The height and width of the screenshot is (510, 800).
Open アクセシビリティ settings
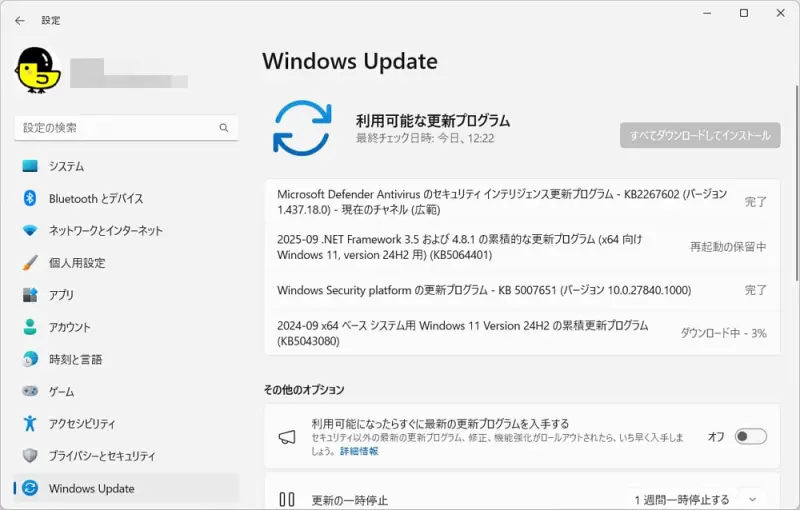(x=126, y=423)
